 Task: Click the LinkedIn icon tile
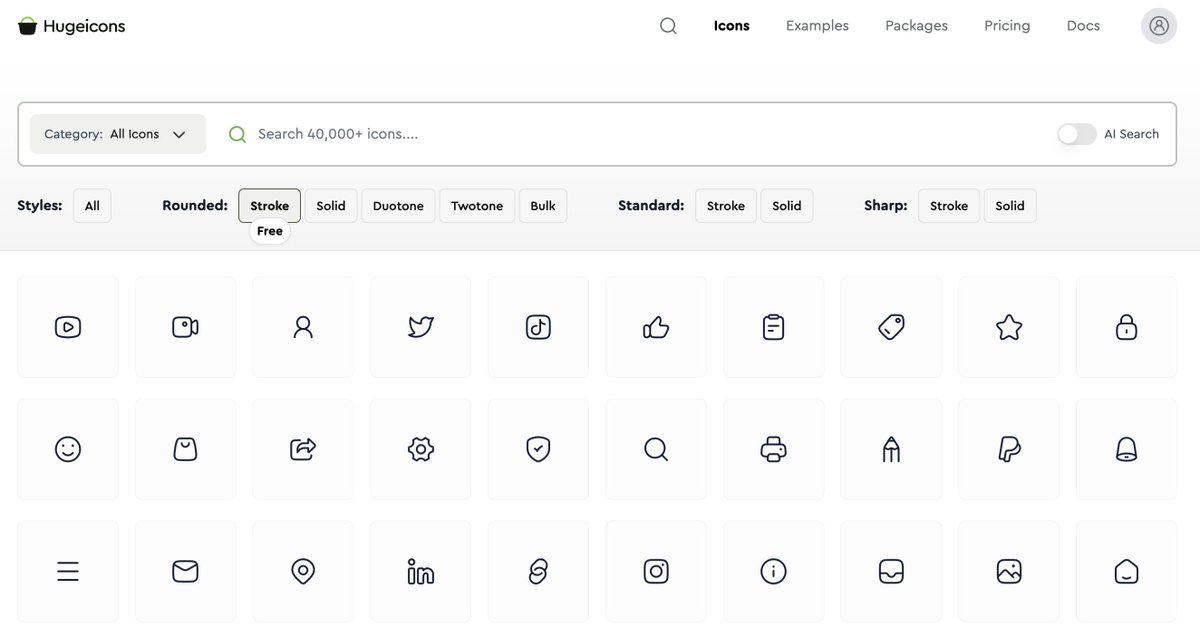click(x=420, y=571)
